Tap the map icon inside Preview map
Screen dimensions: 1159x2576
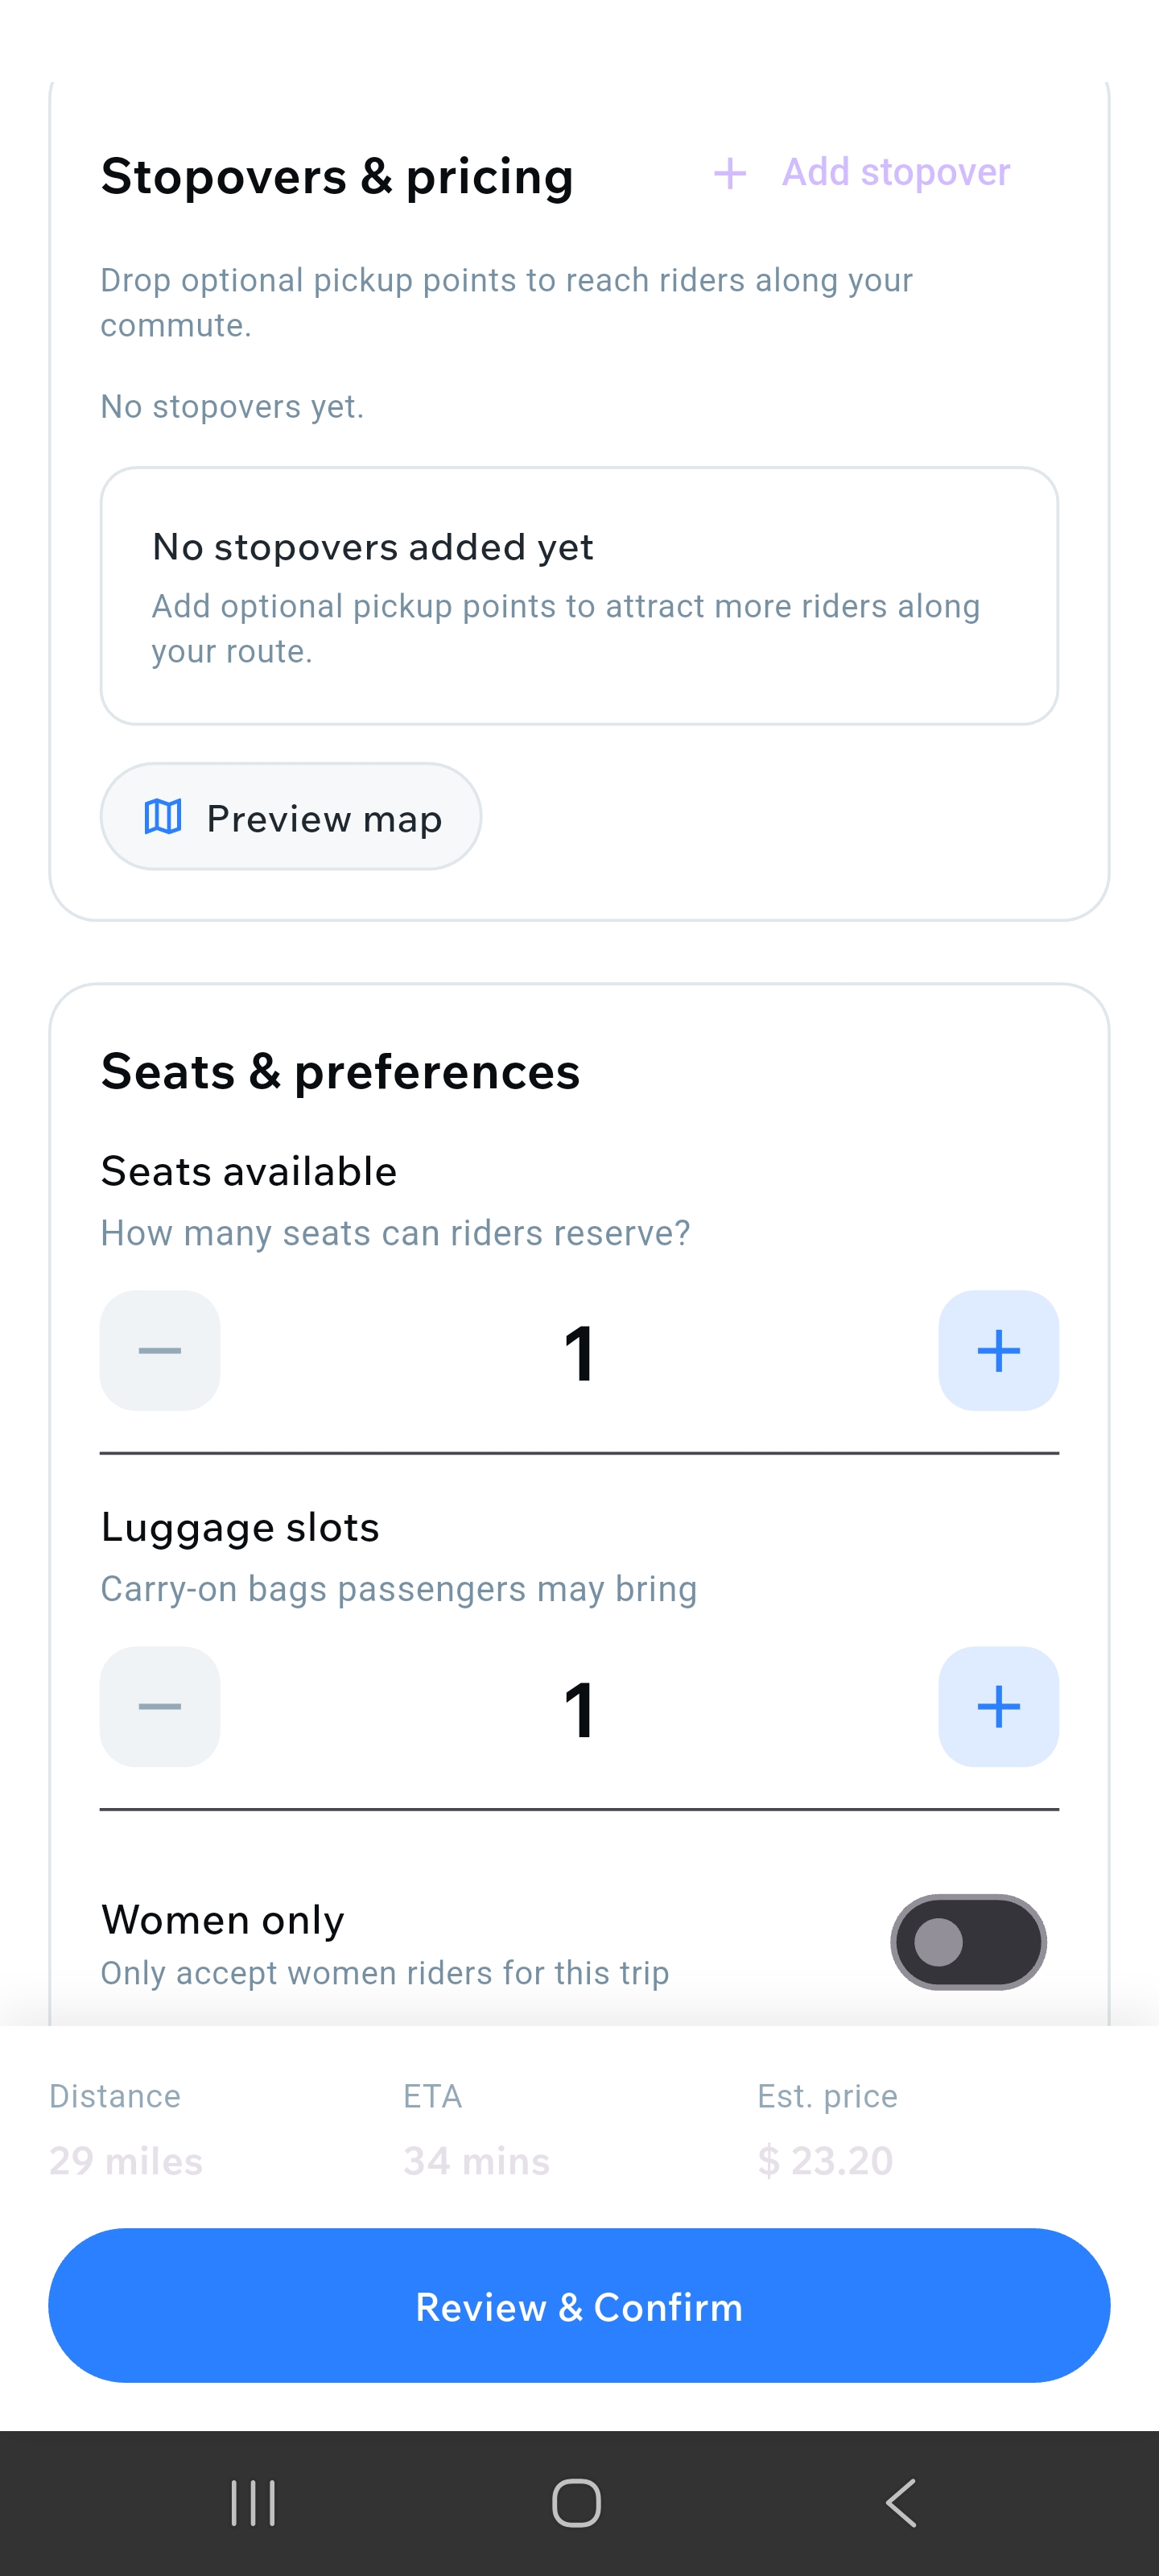[x=163, y=816]
